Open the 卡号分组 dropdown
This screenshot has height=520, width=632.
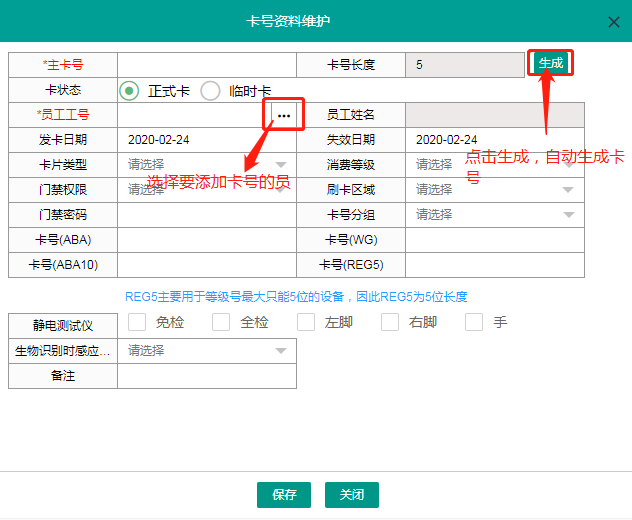pos(494,214)
